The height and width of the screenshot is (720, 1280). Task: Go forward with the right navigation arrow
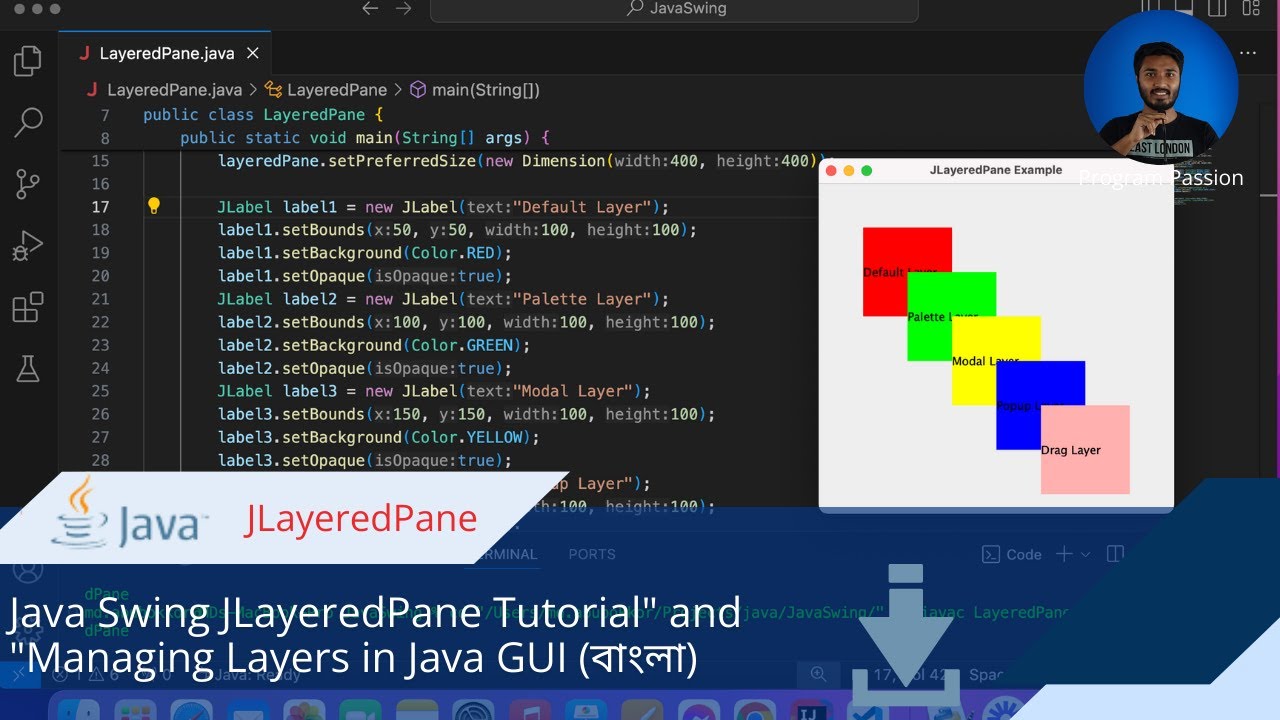click(403, 8)
